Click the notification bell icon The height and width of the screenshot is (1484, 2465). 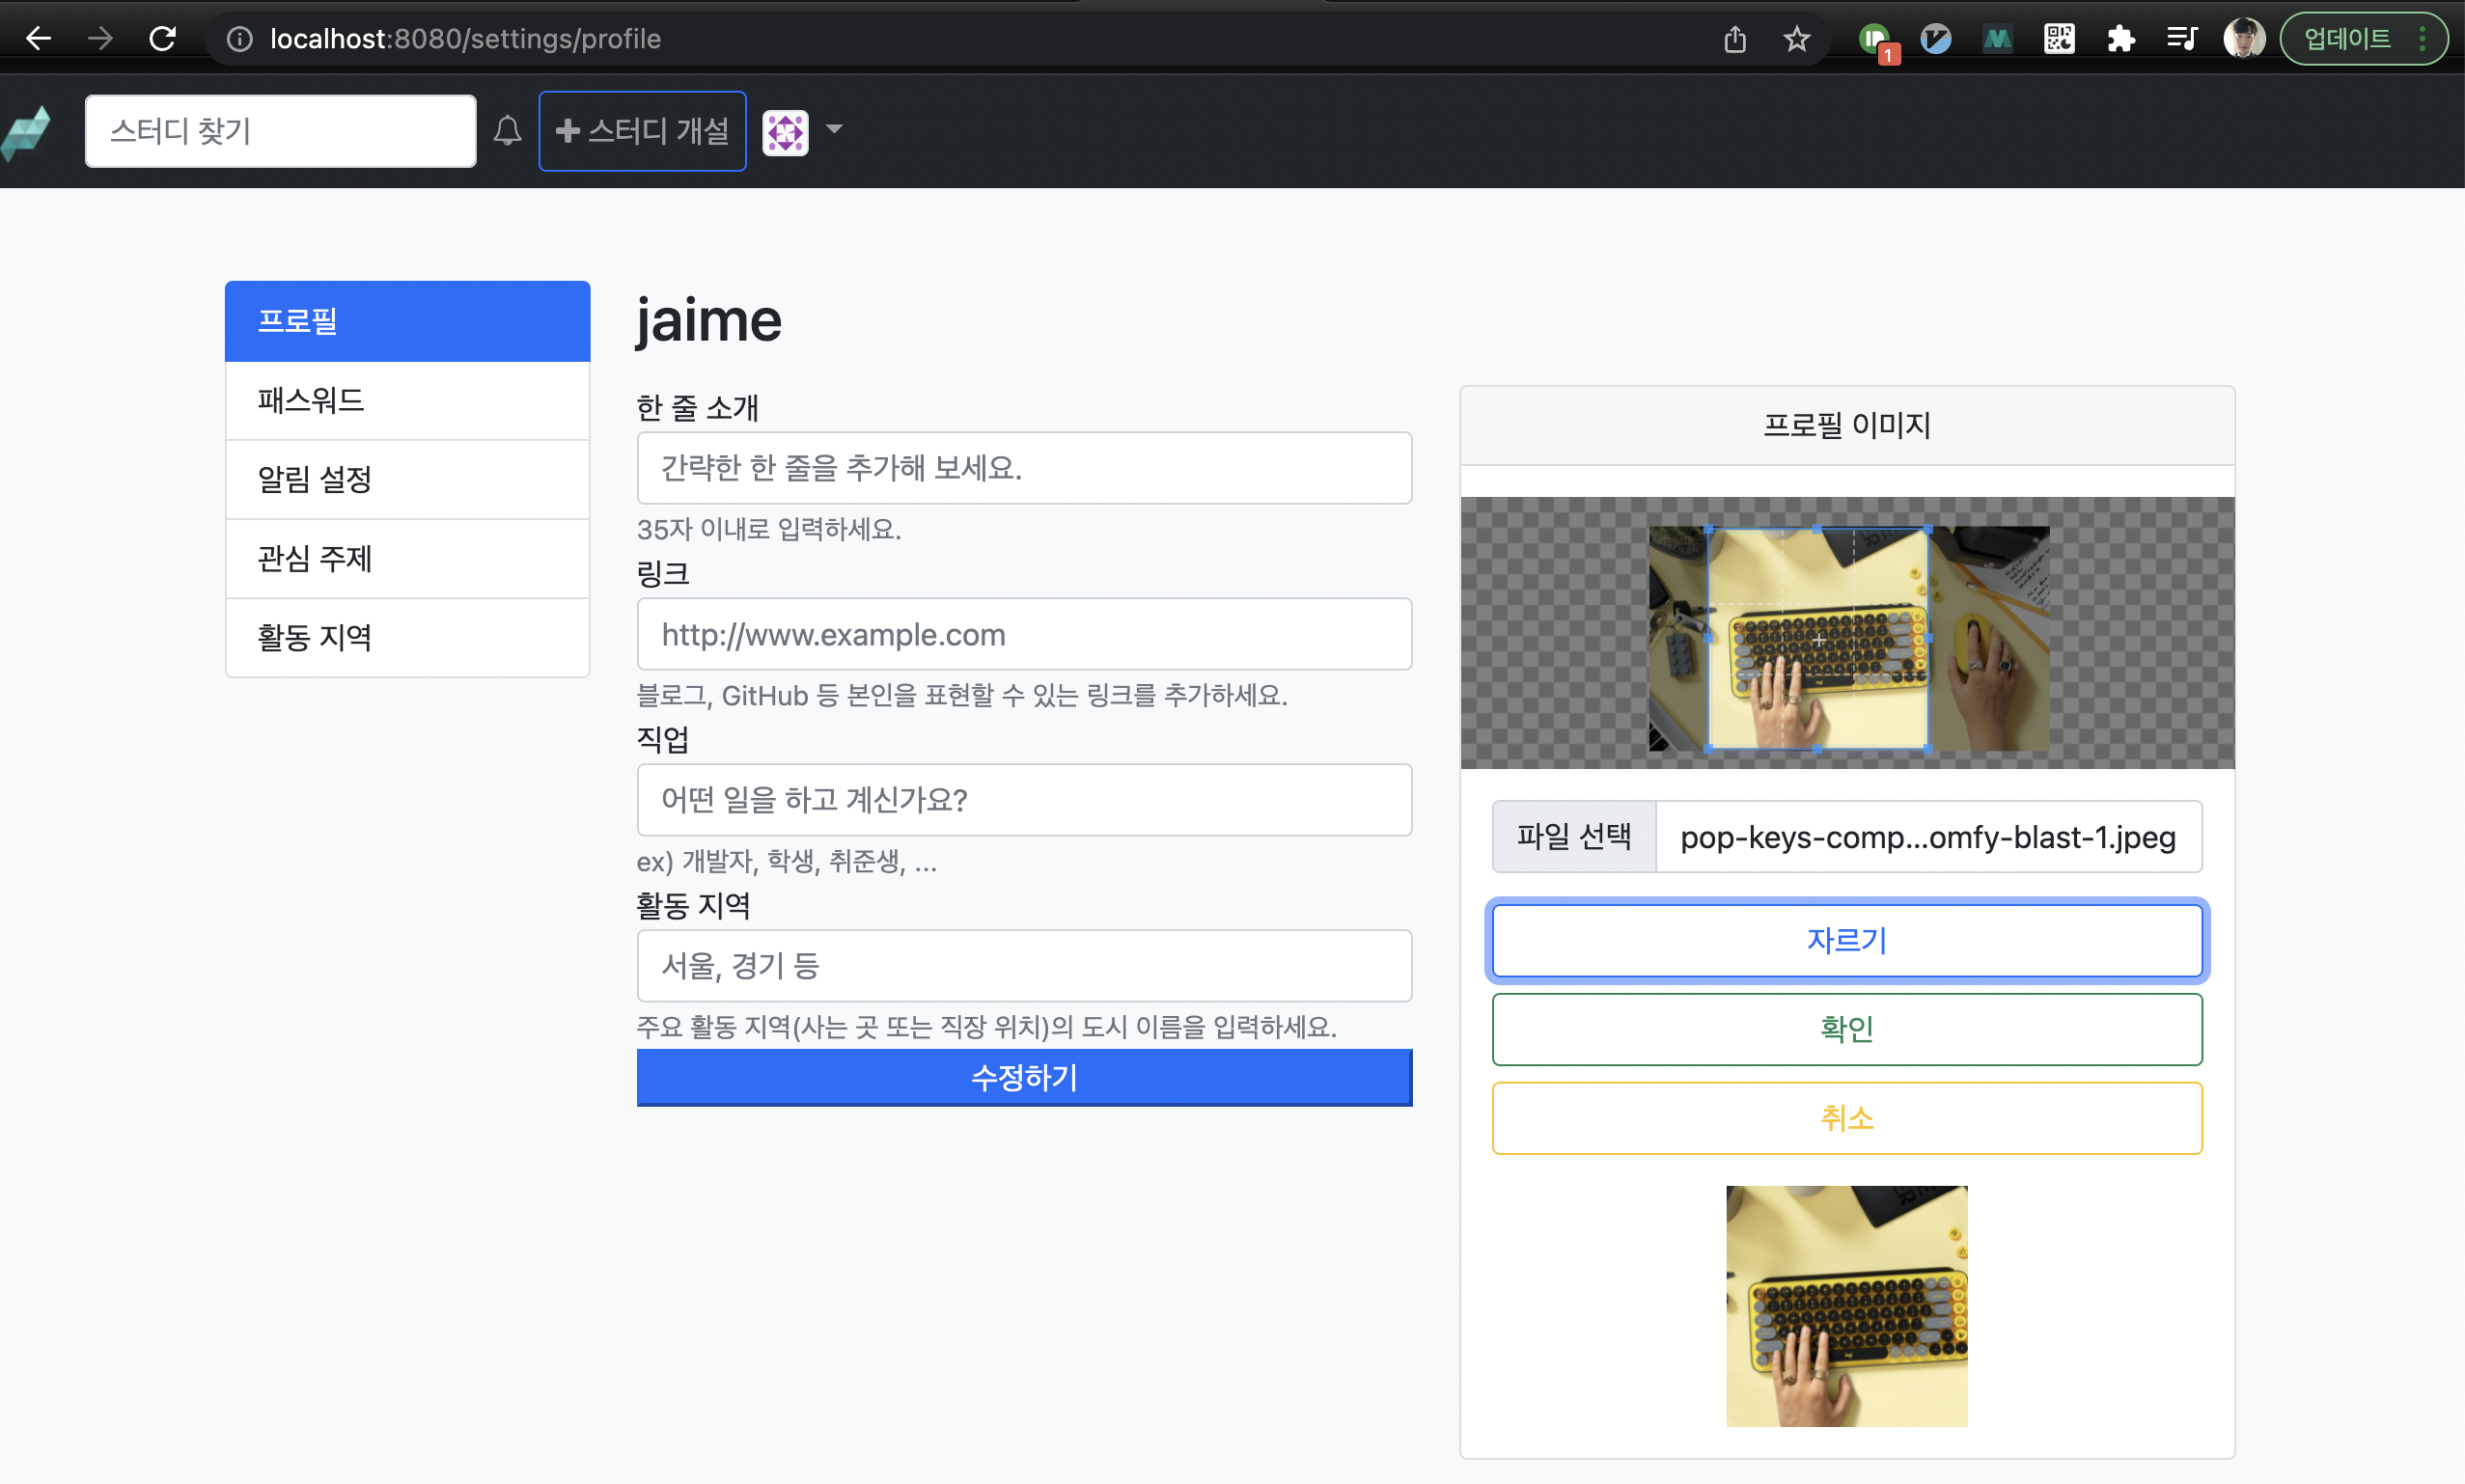pyautogui.click(x=507, y=131)
